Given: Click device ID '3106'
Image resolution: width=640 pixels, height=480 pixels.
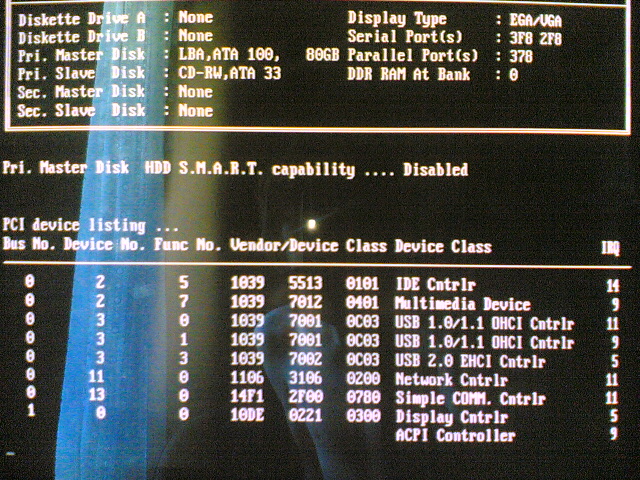Looking at the screenshot, I should click(x=305, y=378).
